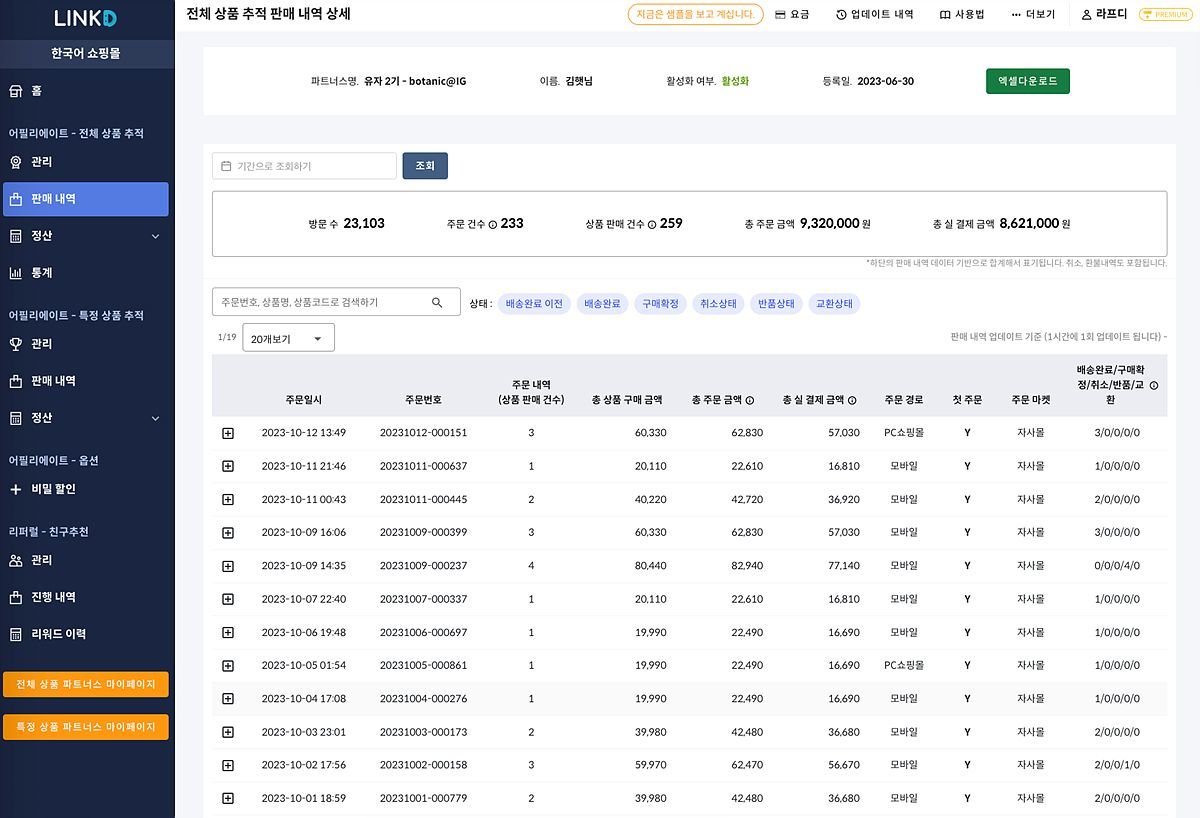Image resolution: width=1200 pixels, height=818 pixels.
Task: Expand order row 20231012-000151
Action: [x=228, y=433]
